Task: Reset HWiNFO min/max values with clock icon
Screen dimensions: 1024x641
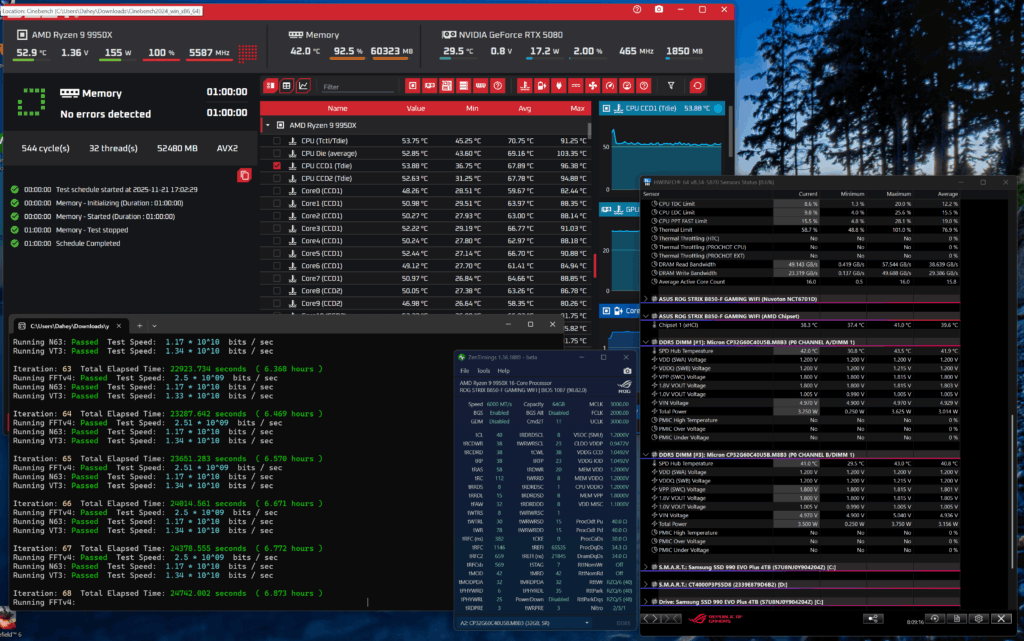Action: [x=935, y=619]
